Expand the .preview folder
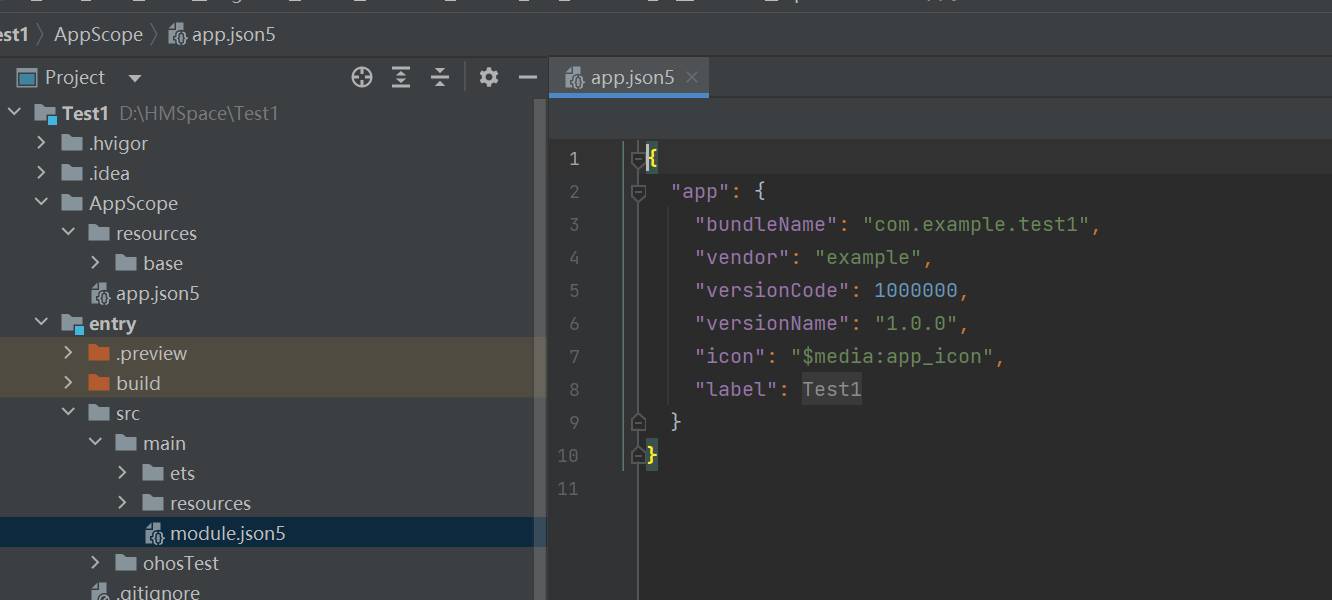 (68, 353)
